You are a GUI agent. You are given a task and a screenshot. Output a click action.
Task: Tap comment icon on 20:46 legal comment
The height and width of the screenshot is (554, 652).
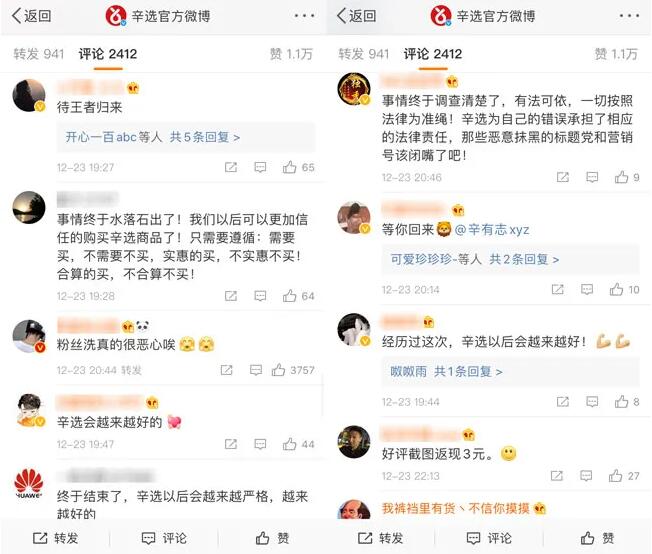pos(592,177)
